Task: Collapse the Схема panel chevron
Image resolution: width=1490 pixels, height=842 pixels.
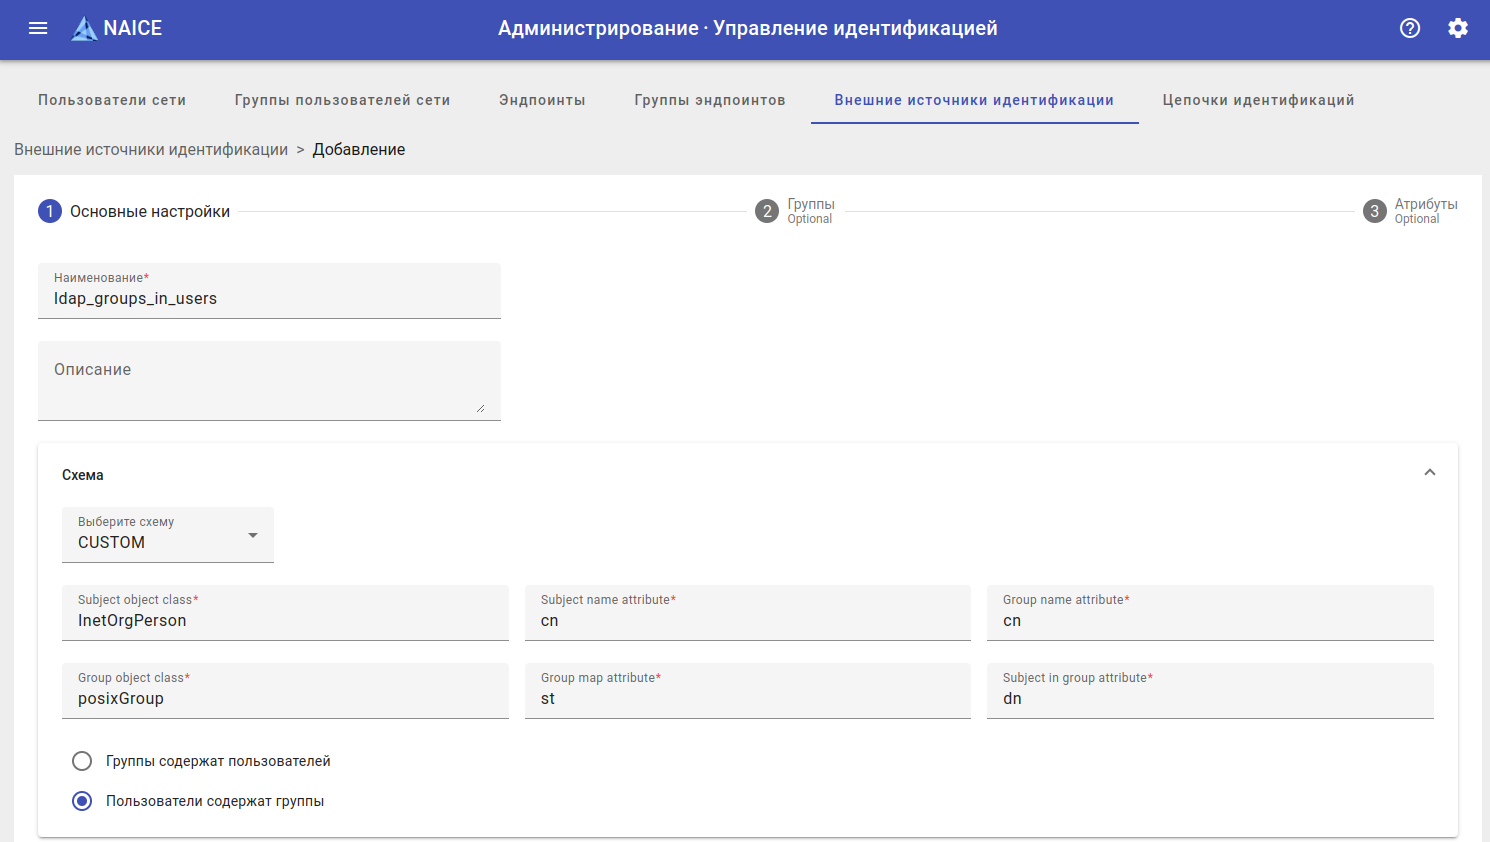Action: click(x=1430, y=473)
